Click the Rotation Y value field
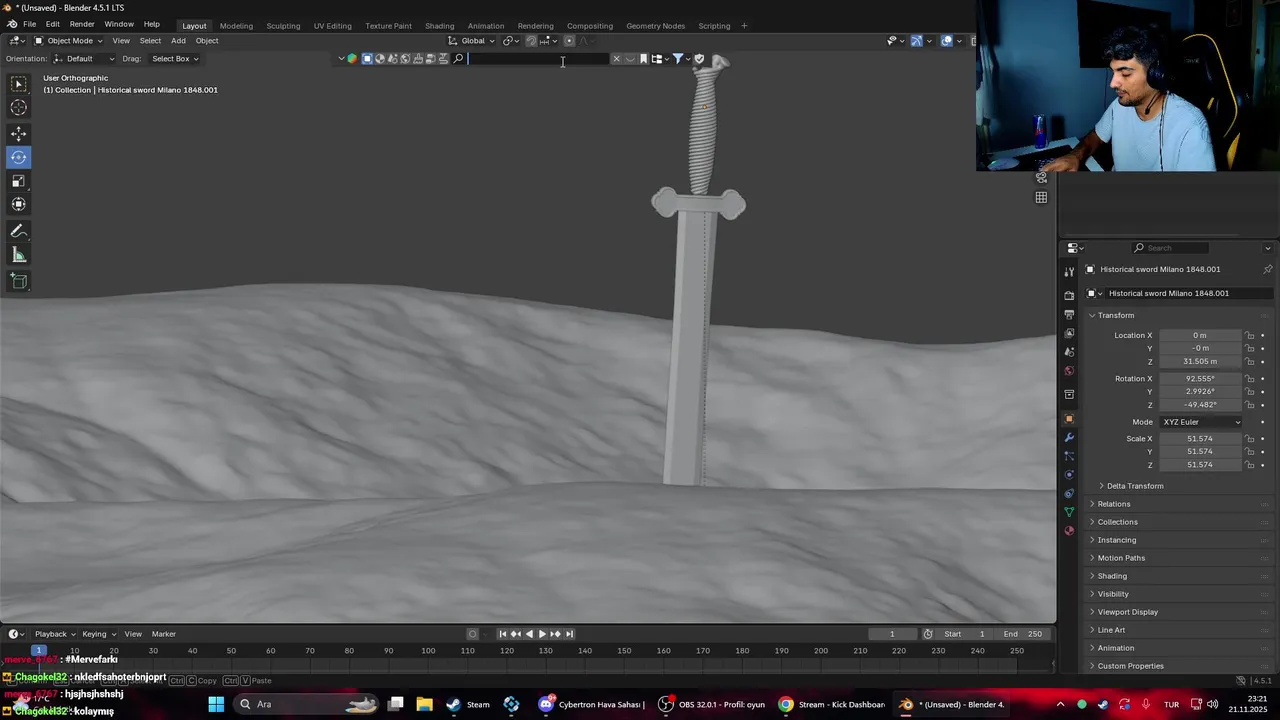This screenshot has width=1280, height=720. point(1200,392)
